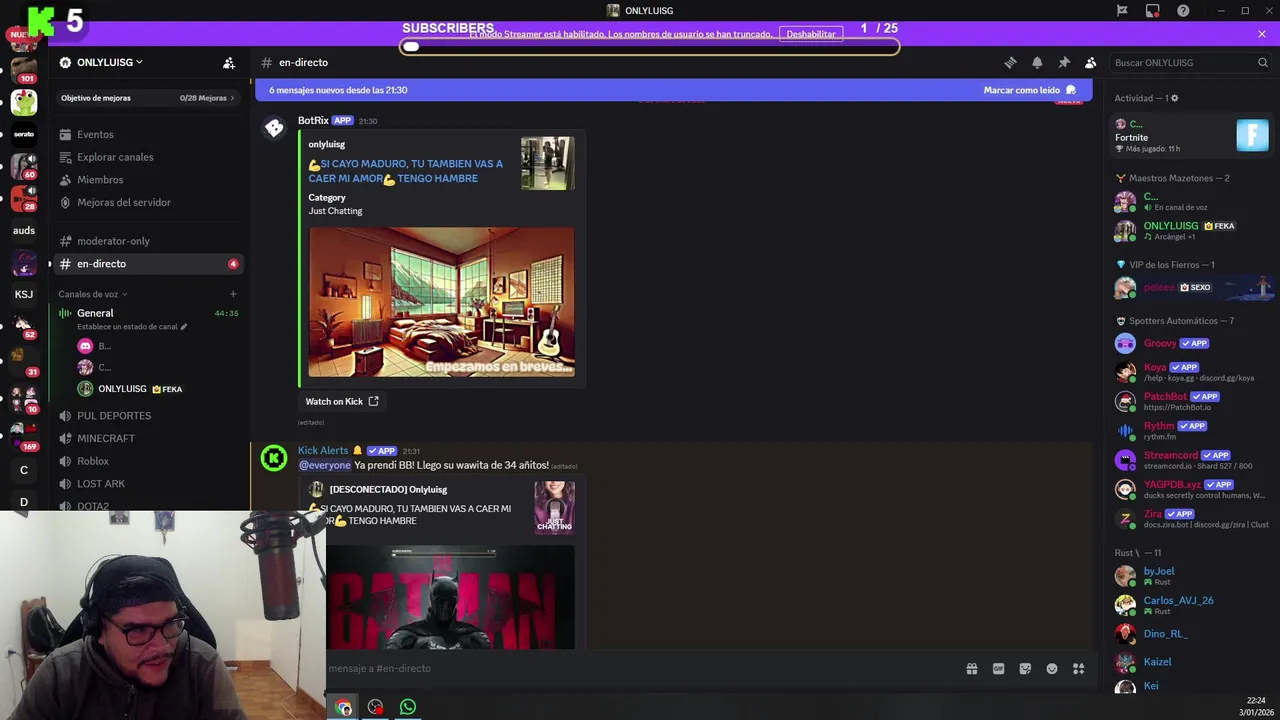
Task: Open the C server icon
Action: (x=24, y=470)
